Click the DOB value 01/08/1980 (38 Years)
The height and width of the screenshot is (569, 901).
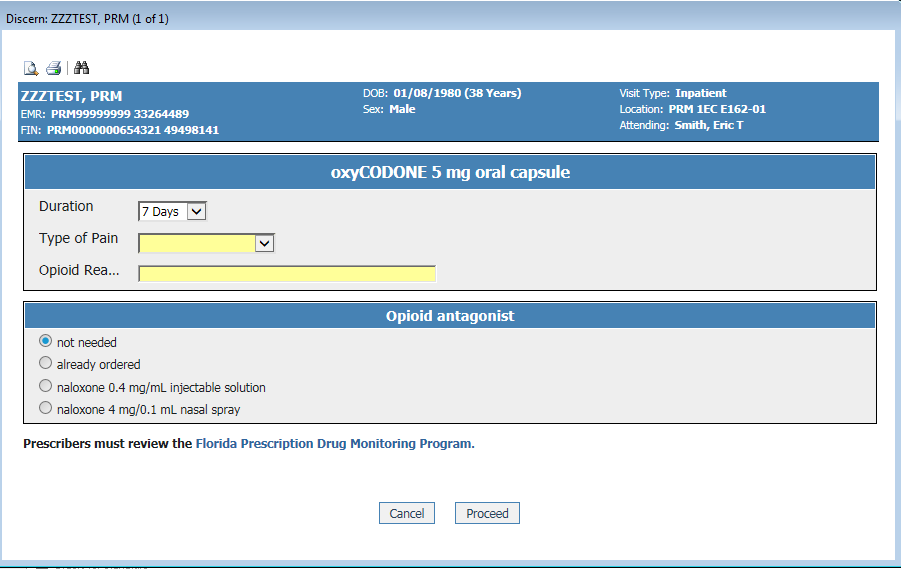[x=457, y=93]
